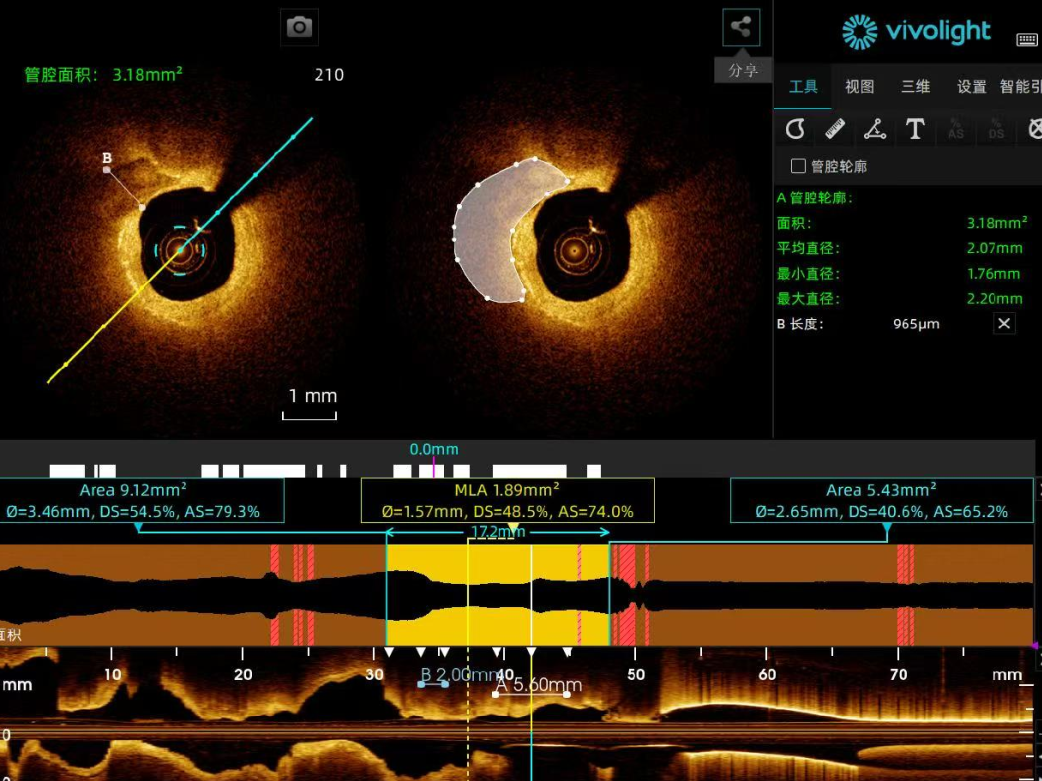
Task: Click the proximal reference Area 5.43mm² box
Action: (882, 501)
